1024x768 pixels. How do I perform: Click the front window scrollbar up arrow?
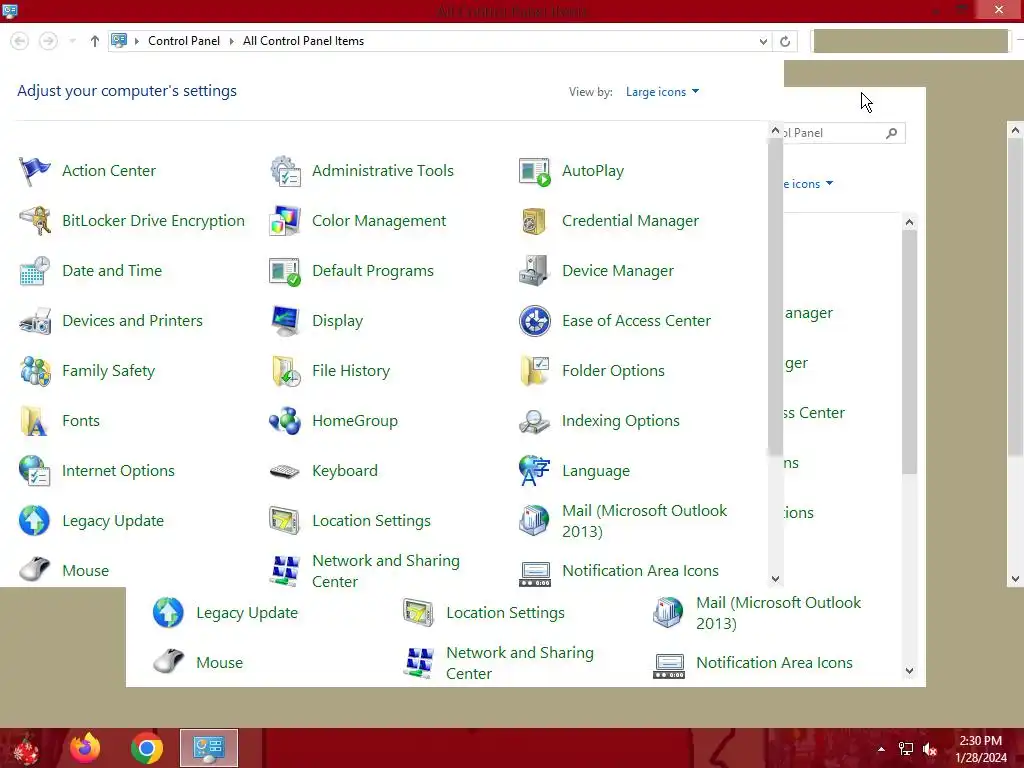point(775,131)
